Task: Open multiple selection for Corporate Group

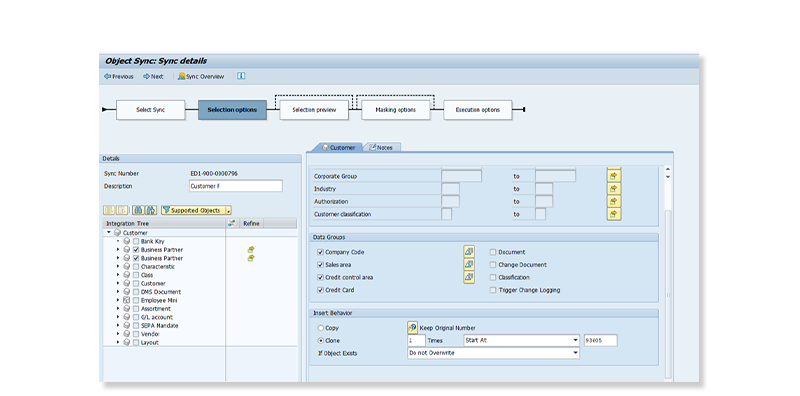Action: coord(614,176)
